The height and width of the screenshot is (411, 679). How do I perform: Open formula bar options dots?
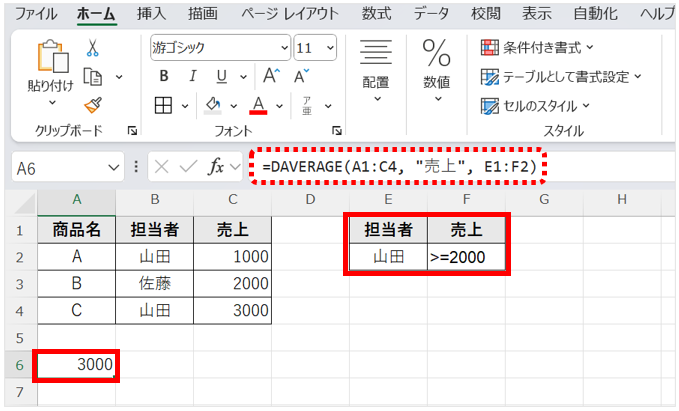click(x=136, y=167)
